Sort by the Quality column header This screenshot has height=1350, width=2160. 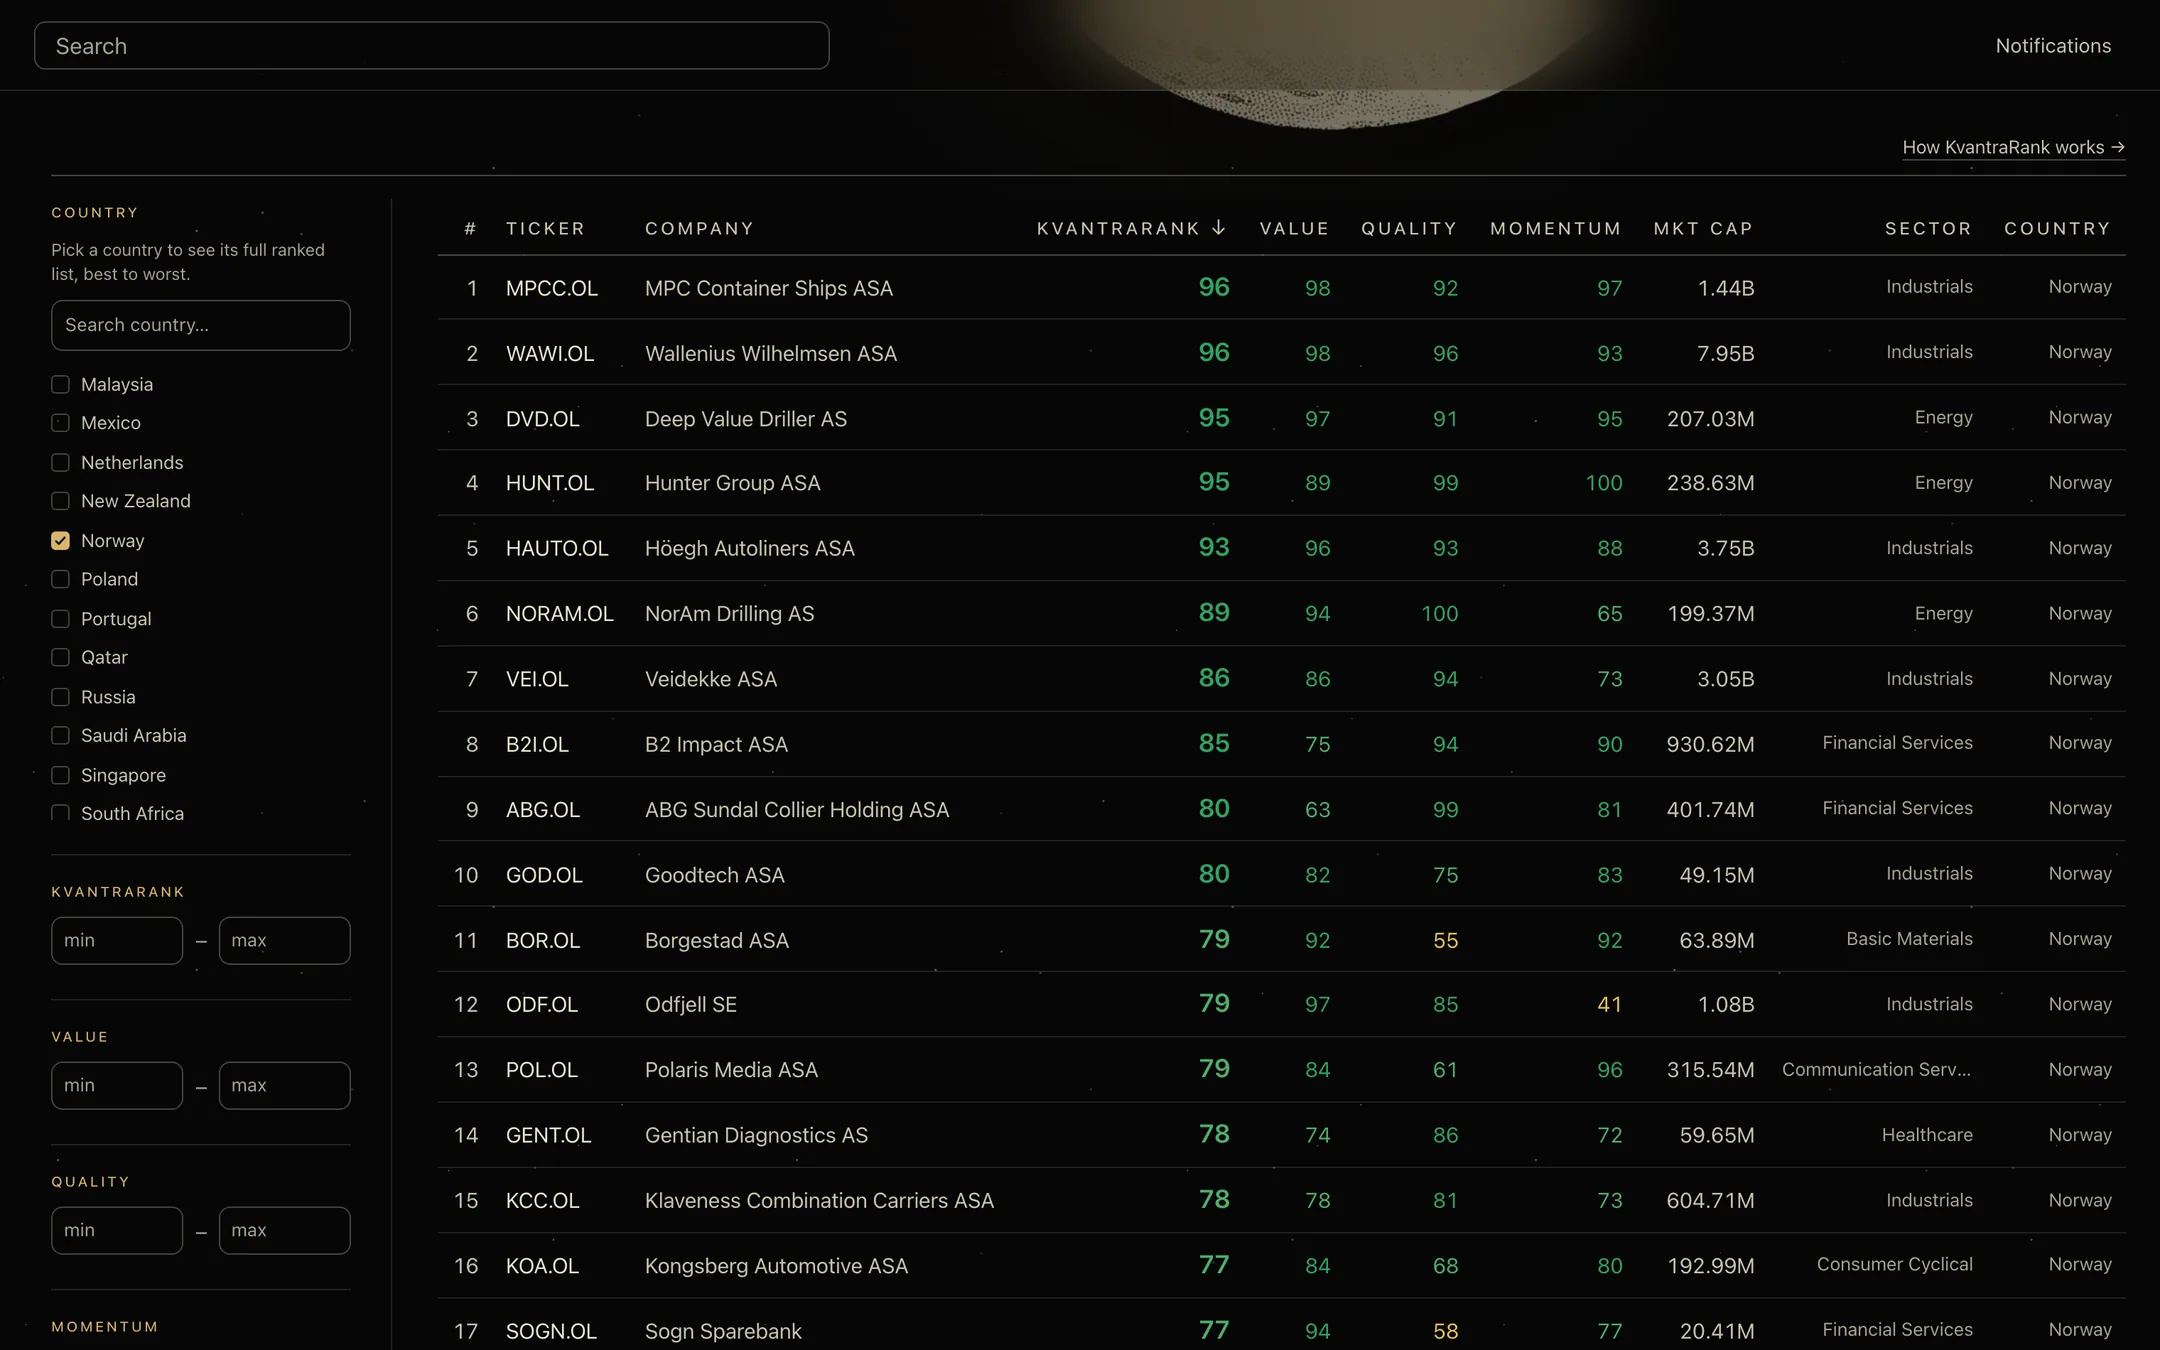pyautogui.click(x=1409, y=228)
